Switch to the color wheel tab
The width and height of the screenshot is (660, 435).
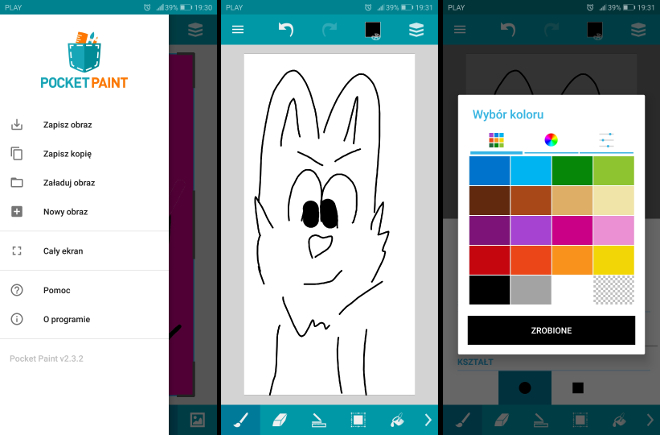pyautogui.click(x=551, y=140)
